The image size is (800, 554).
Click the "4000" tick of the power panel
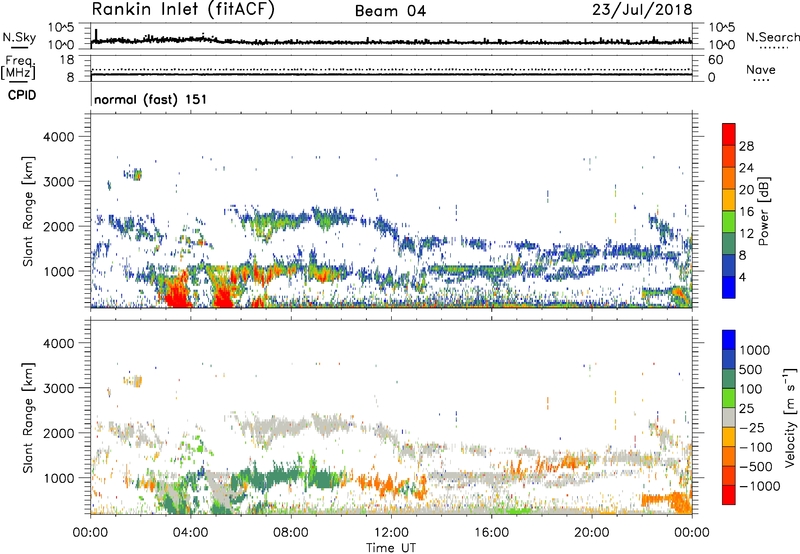pyautogui.click(x=58, y=137)
